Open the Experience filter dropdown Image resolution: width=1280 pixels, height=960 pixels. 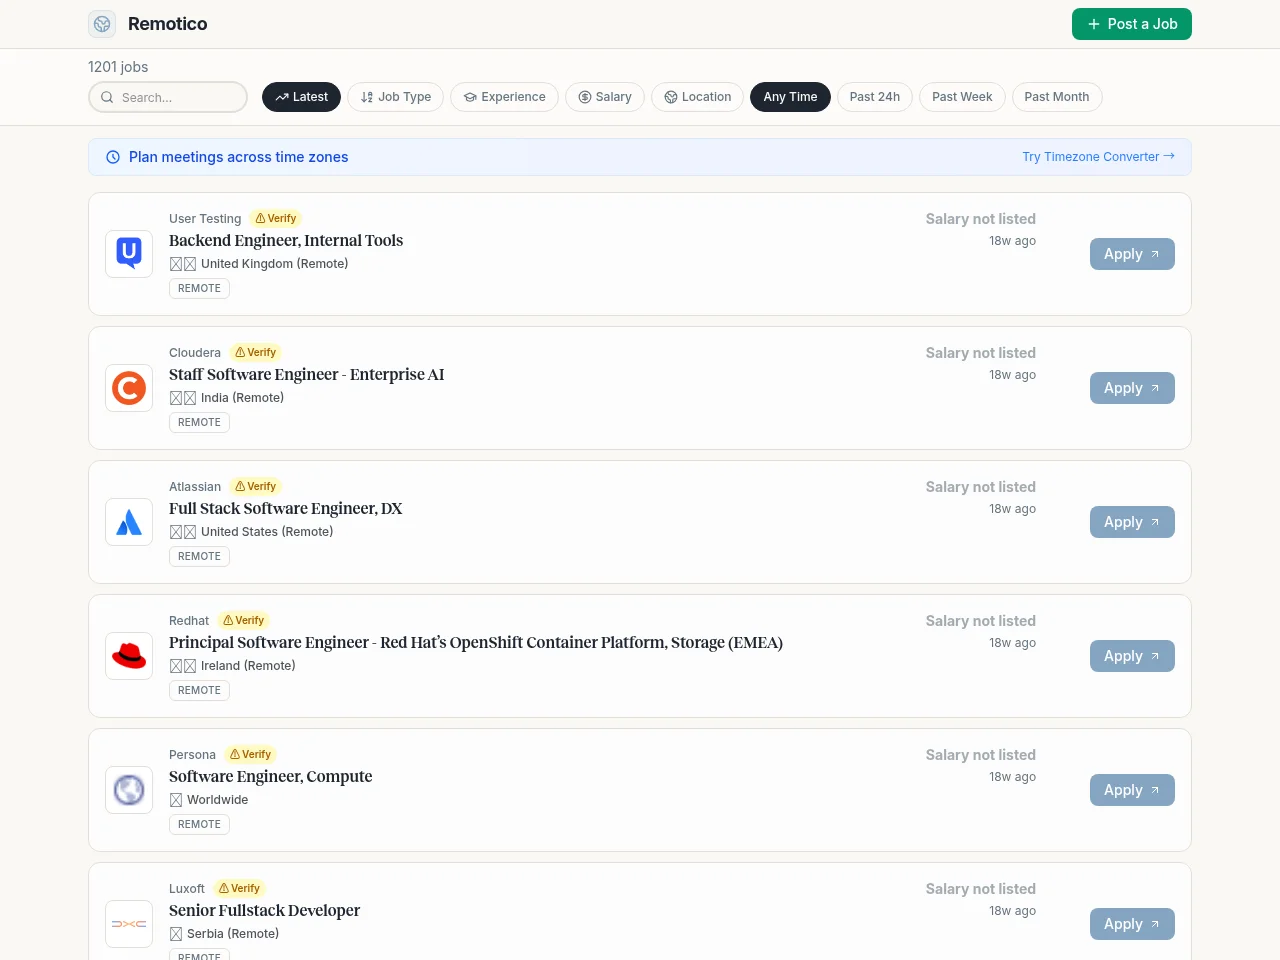504,97
